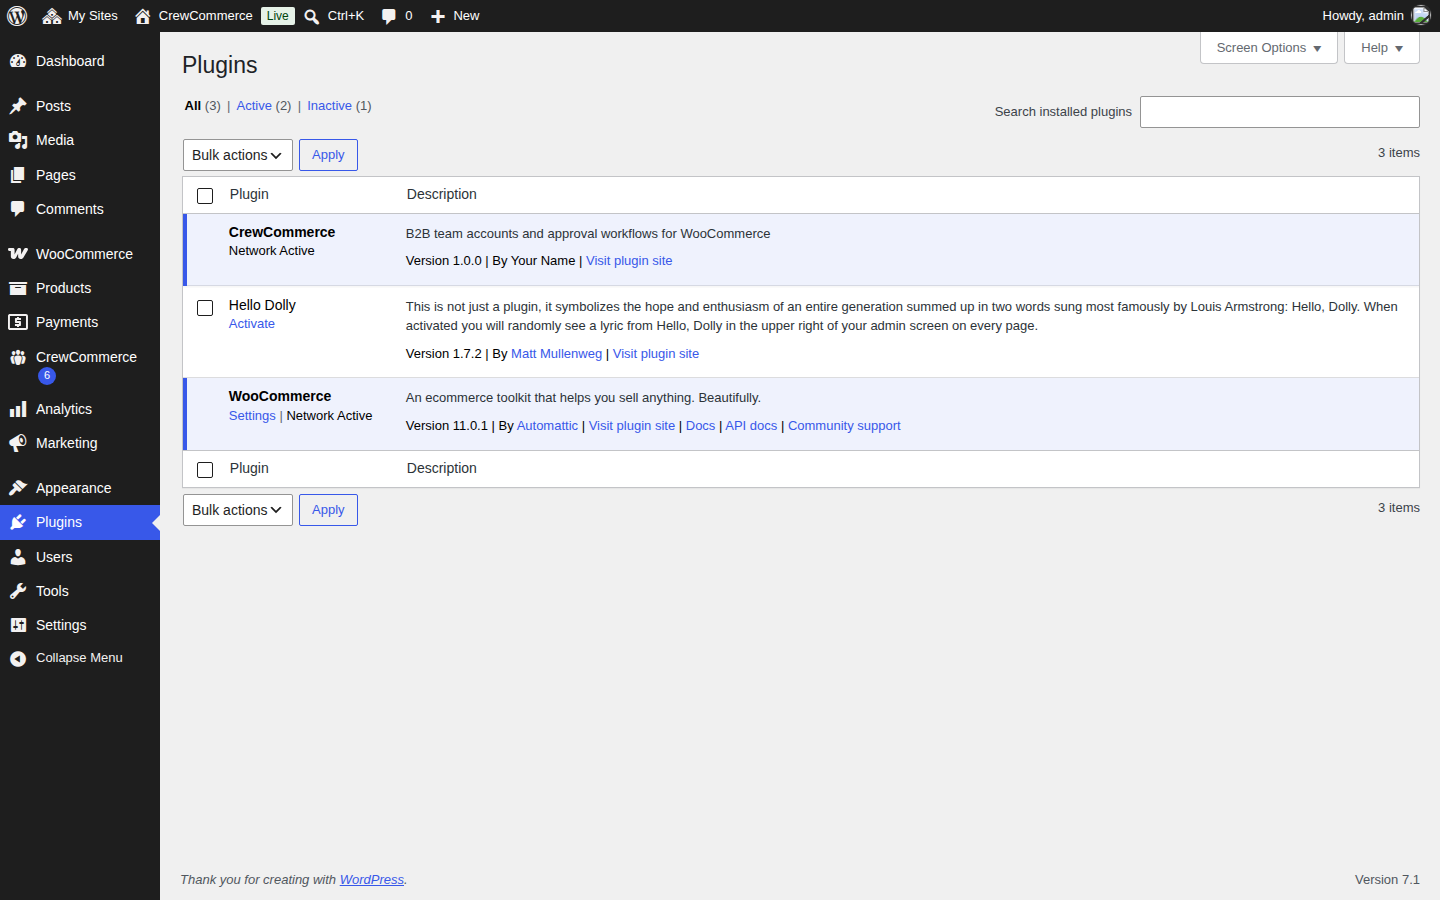Image resolution: width=1440 pixels, height=900 pixels.
Task: Click the Payments dollar icon
Action: [x=18, y=322]
